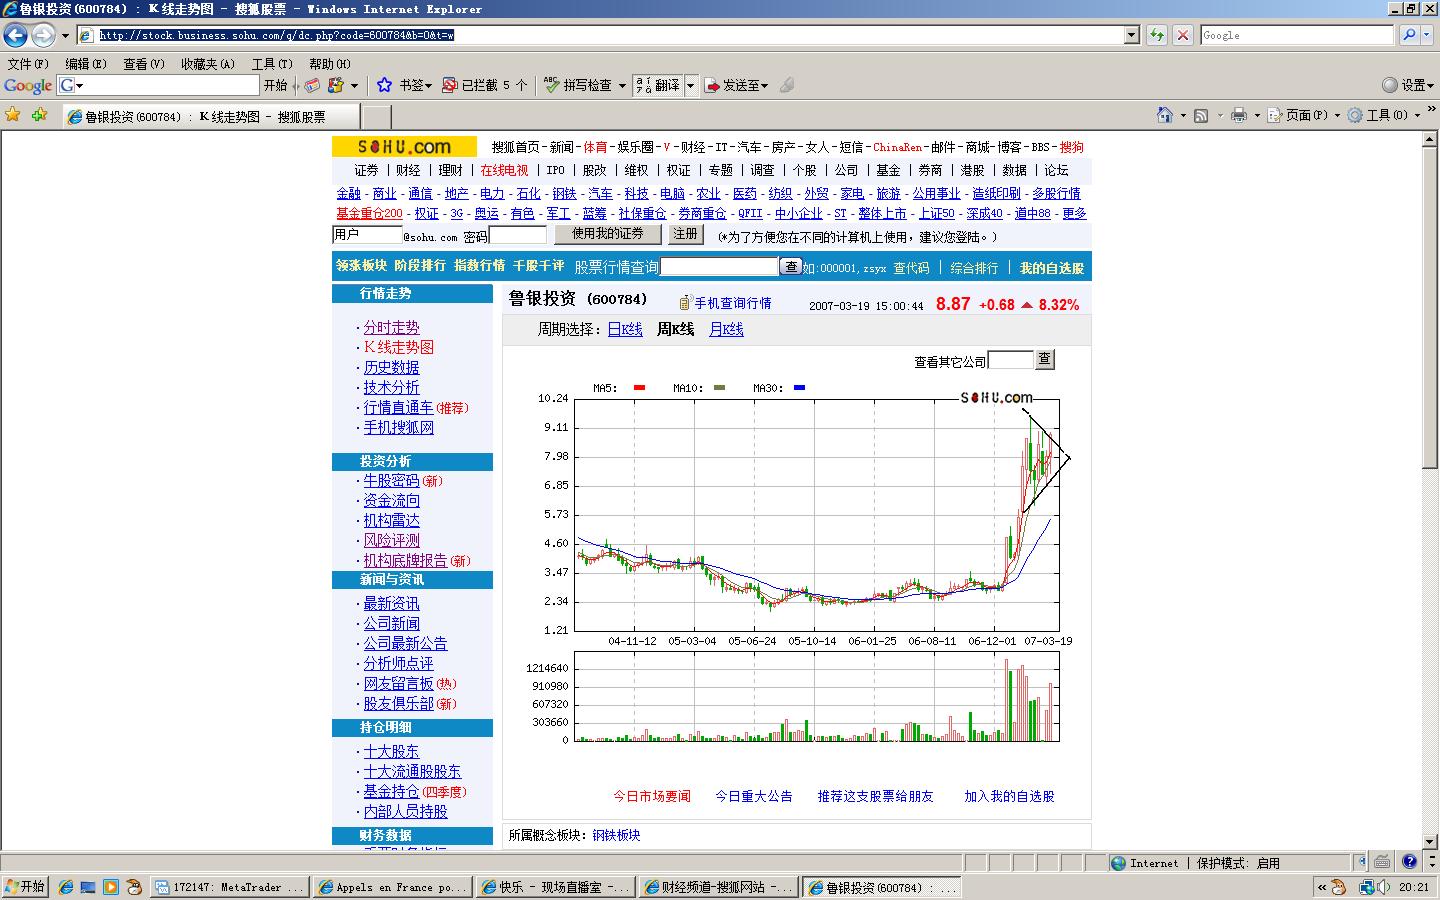
Task: Click the page vertical scrollbar up arrow
Action: [1430, 140]
